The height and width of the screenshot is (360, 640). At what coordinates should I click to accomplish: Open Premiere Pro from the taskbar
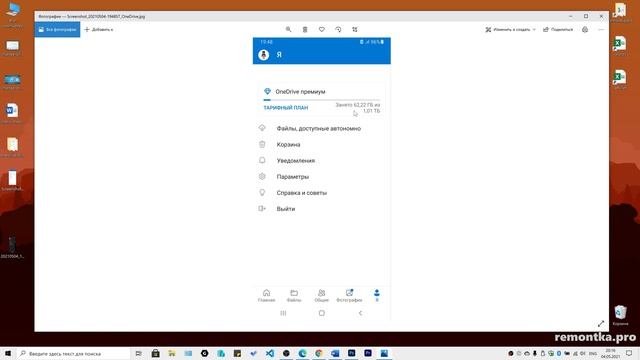[368, 353]
